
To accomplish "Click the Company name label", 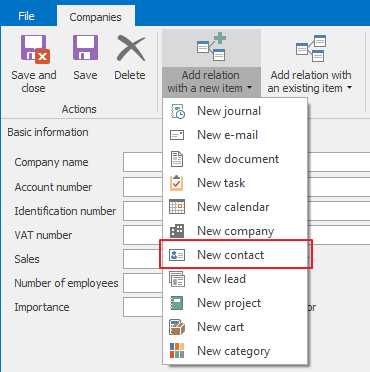I will click(x=51, y=162).
